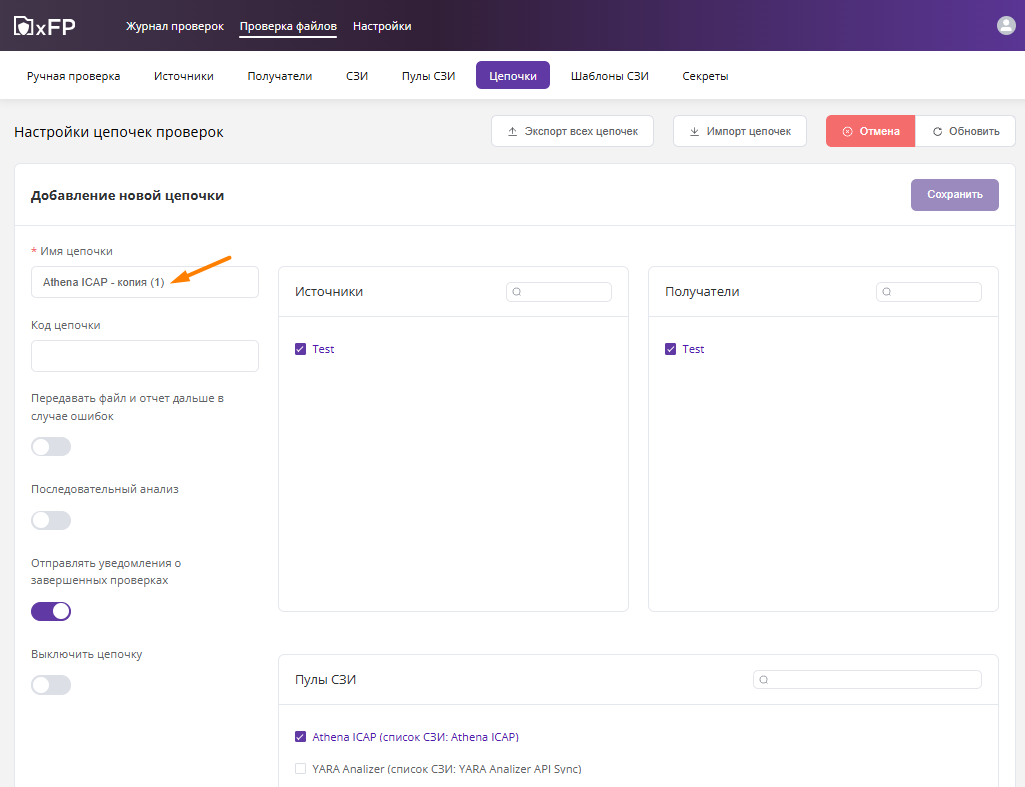The width and height of the screenshot is (1025, 787).
Task: Switch to the Секреты tab
Action: (x=705, y=76)
